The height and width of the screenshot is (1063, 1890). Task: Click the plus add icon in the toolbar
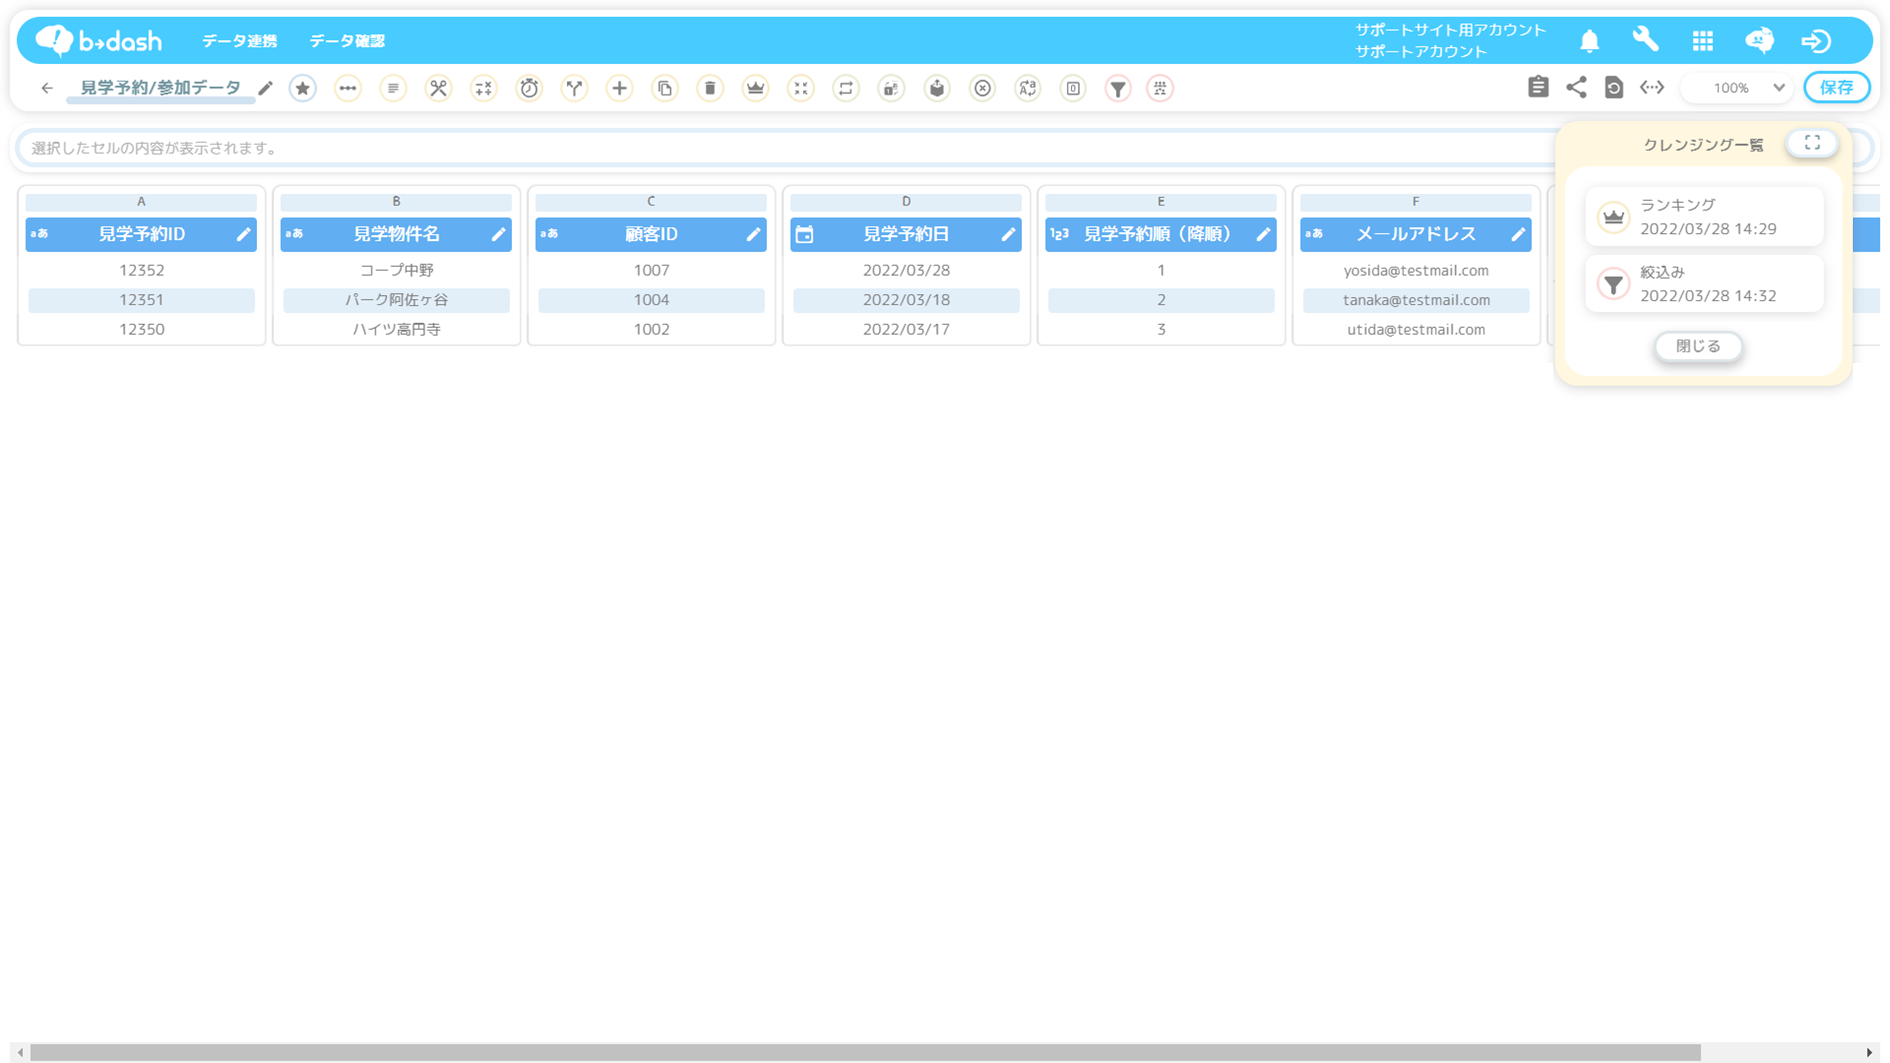tap(620, 88)
